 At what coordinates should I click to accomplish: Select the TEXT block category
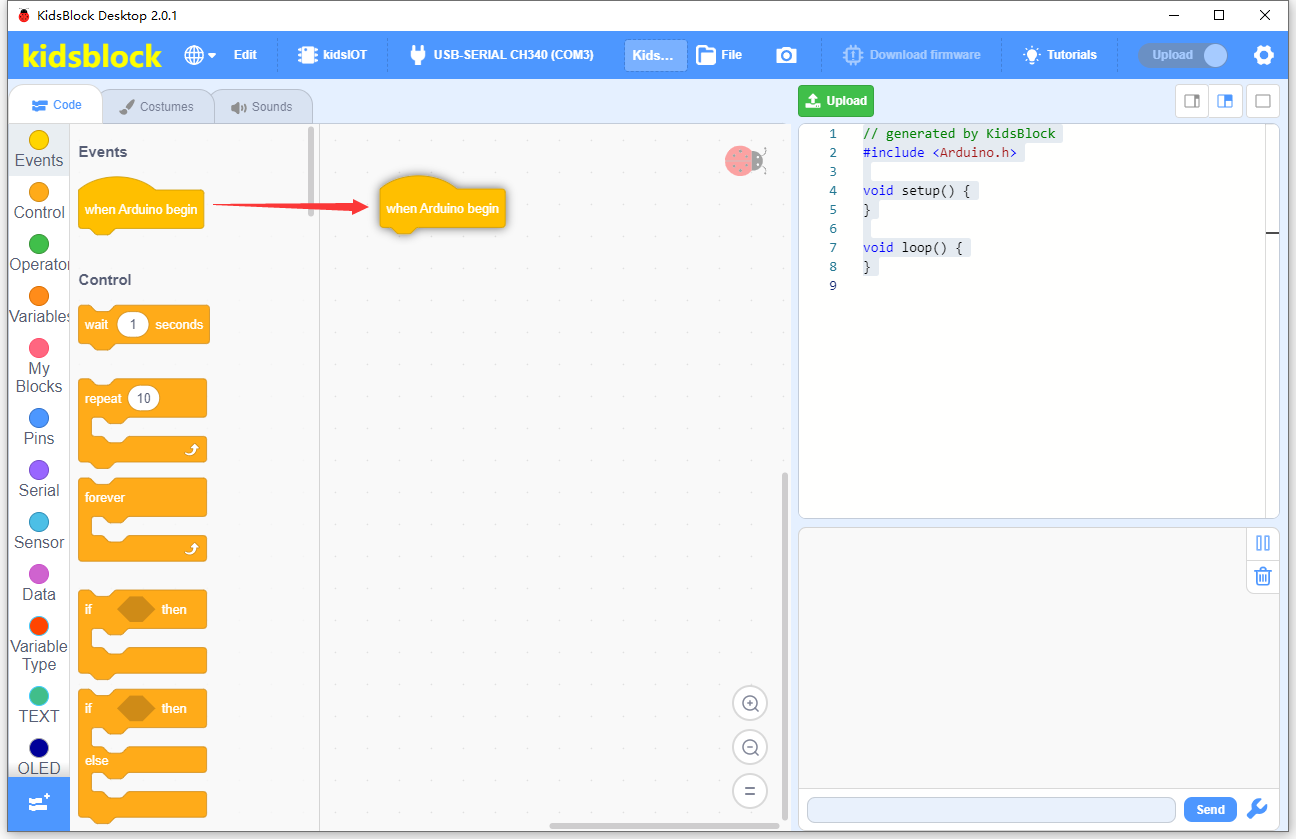point(39,706)
